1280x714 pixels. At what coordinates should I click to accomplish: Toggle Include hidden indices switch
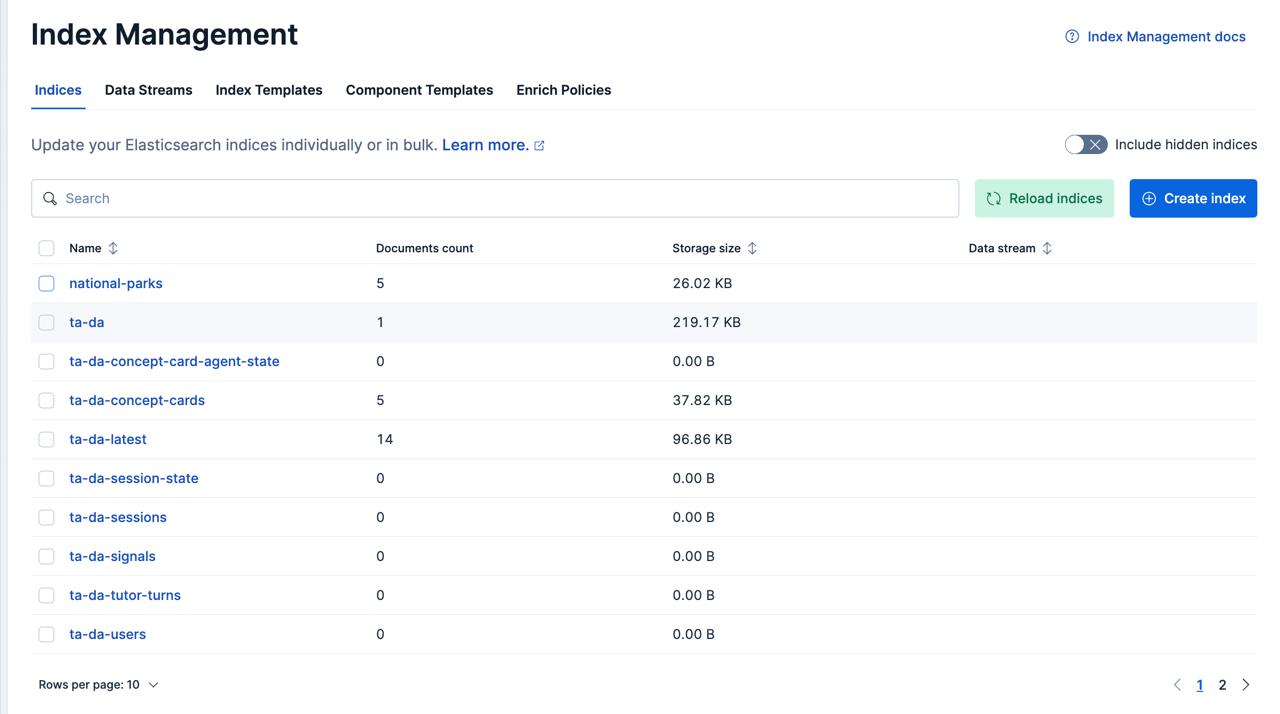click(1086, 145)
